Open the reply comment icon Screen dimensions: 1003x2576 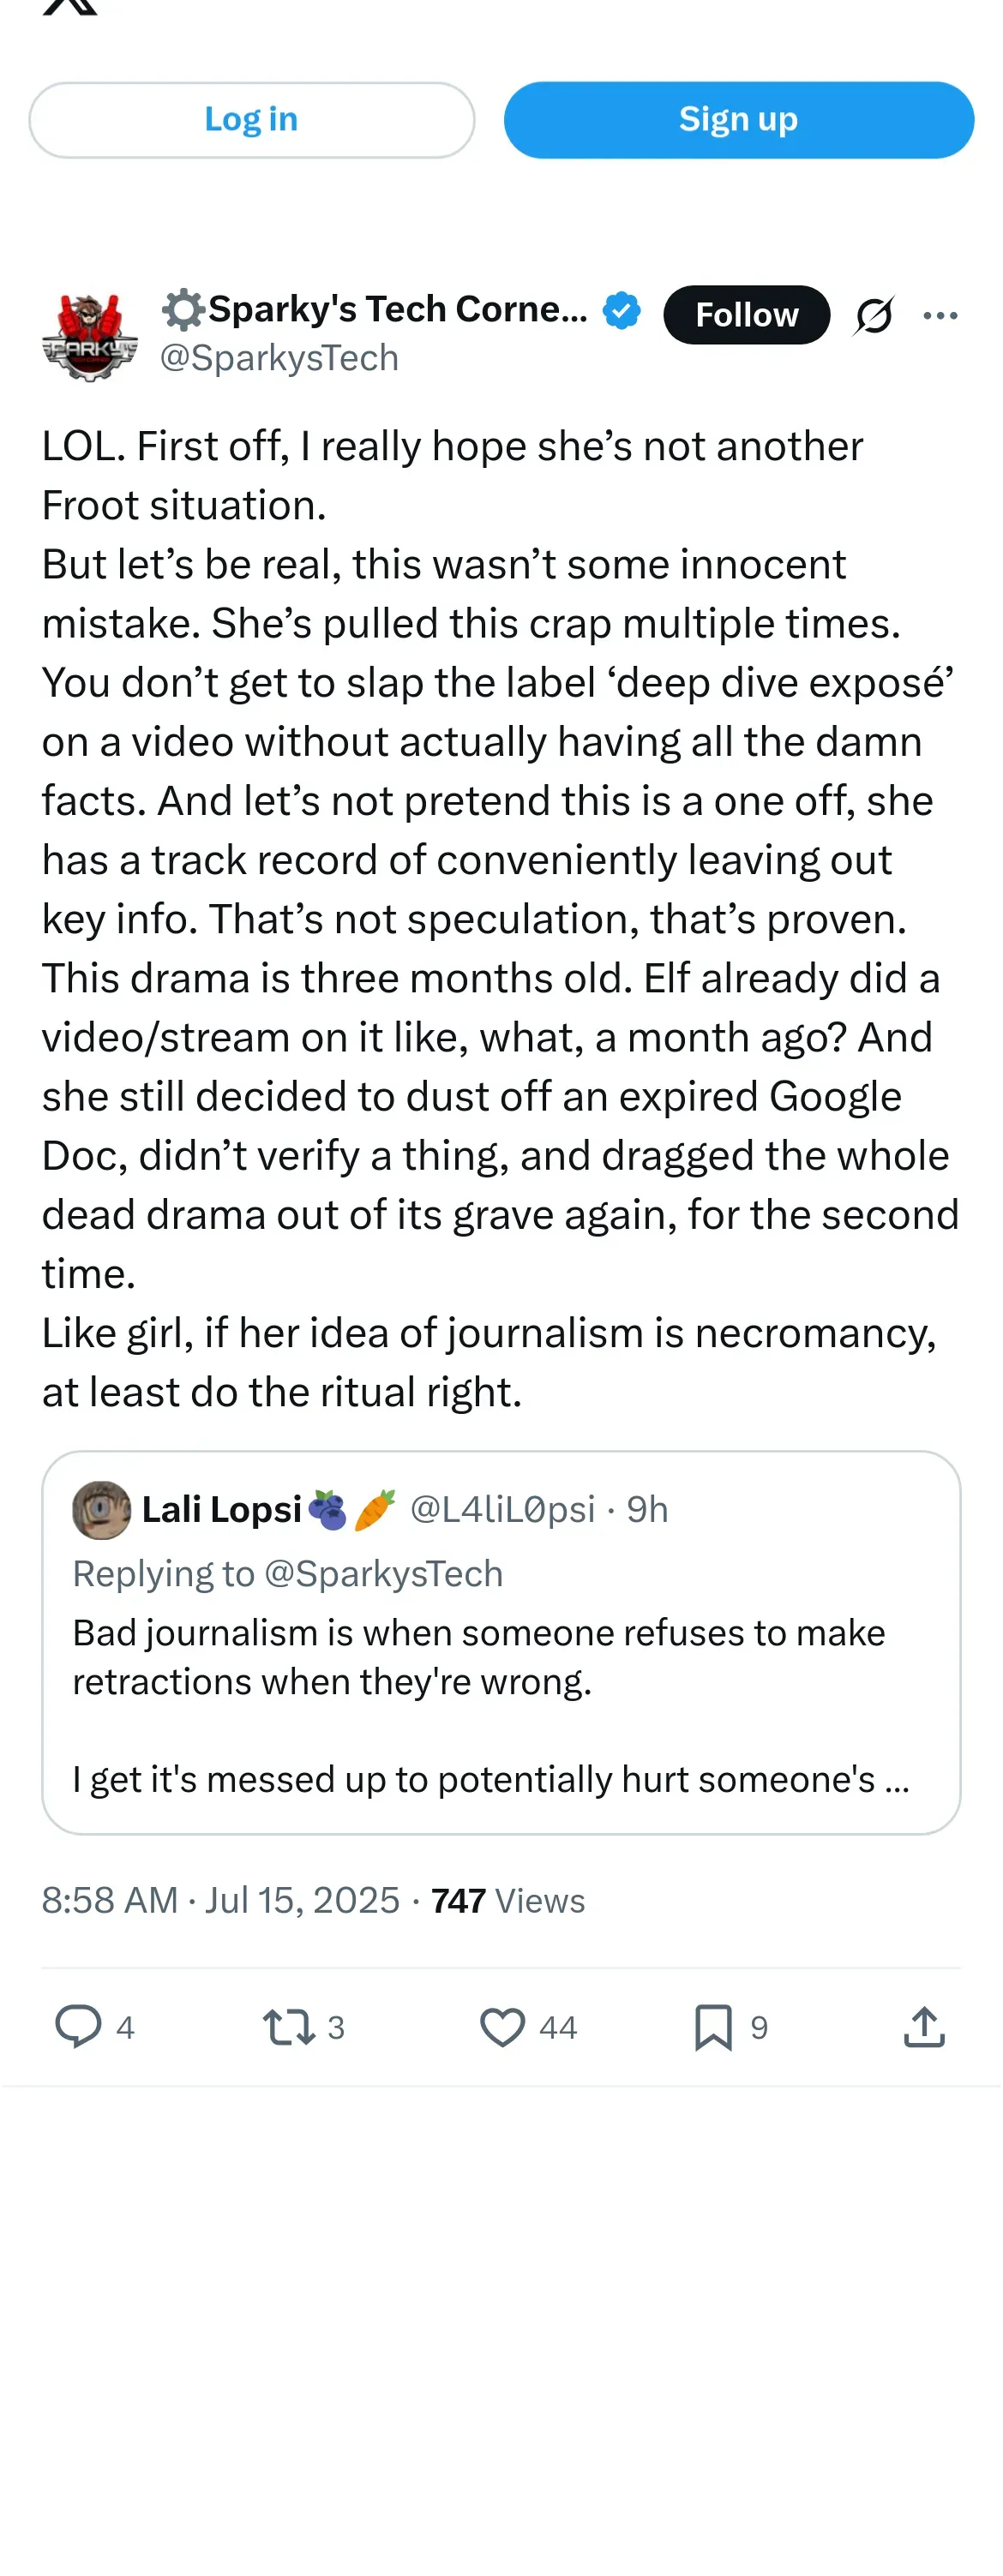78,2026
